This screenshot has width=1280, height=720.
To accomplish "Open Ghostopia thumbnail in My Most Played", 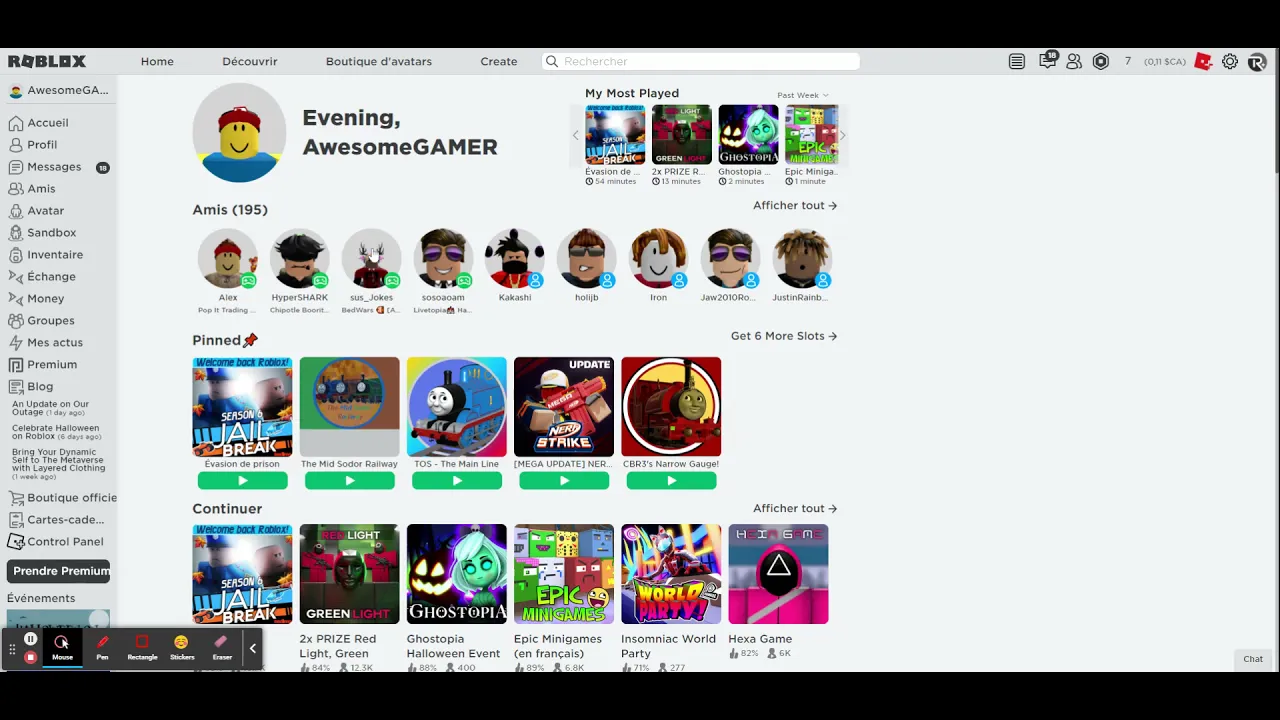I will pos(748,134).
